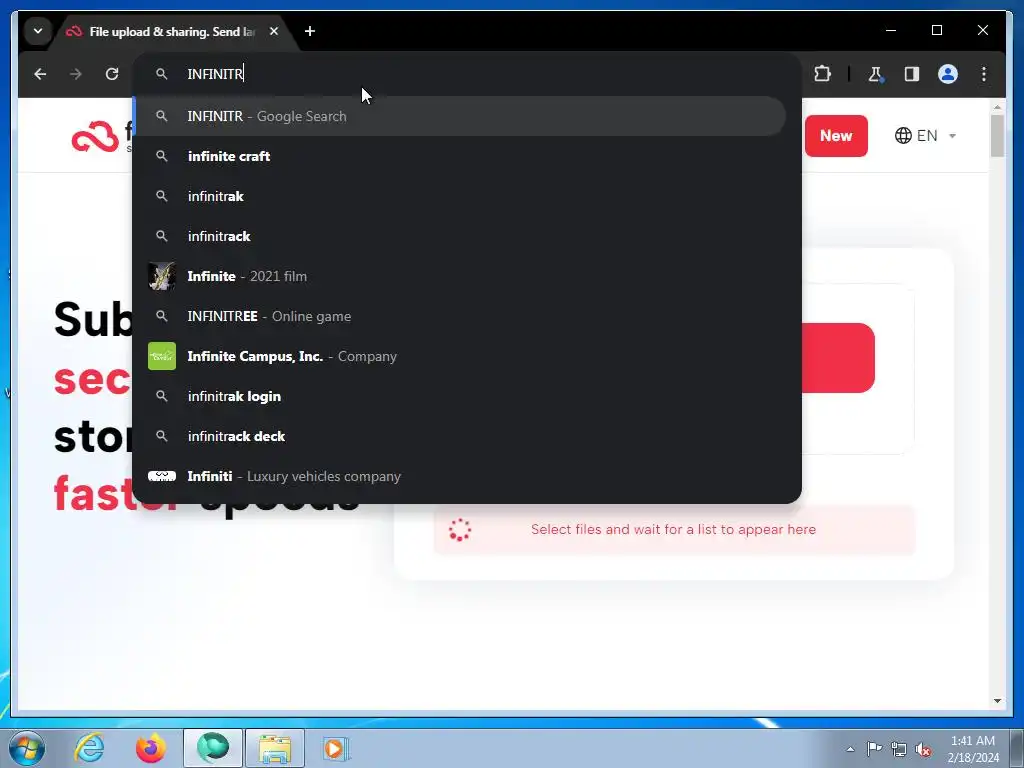The image size is (1024, 768).
Task: Reload the current page
Action: coord(112,74)
